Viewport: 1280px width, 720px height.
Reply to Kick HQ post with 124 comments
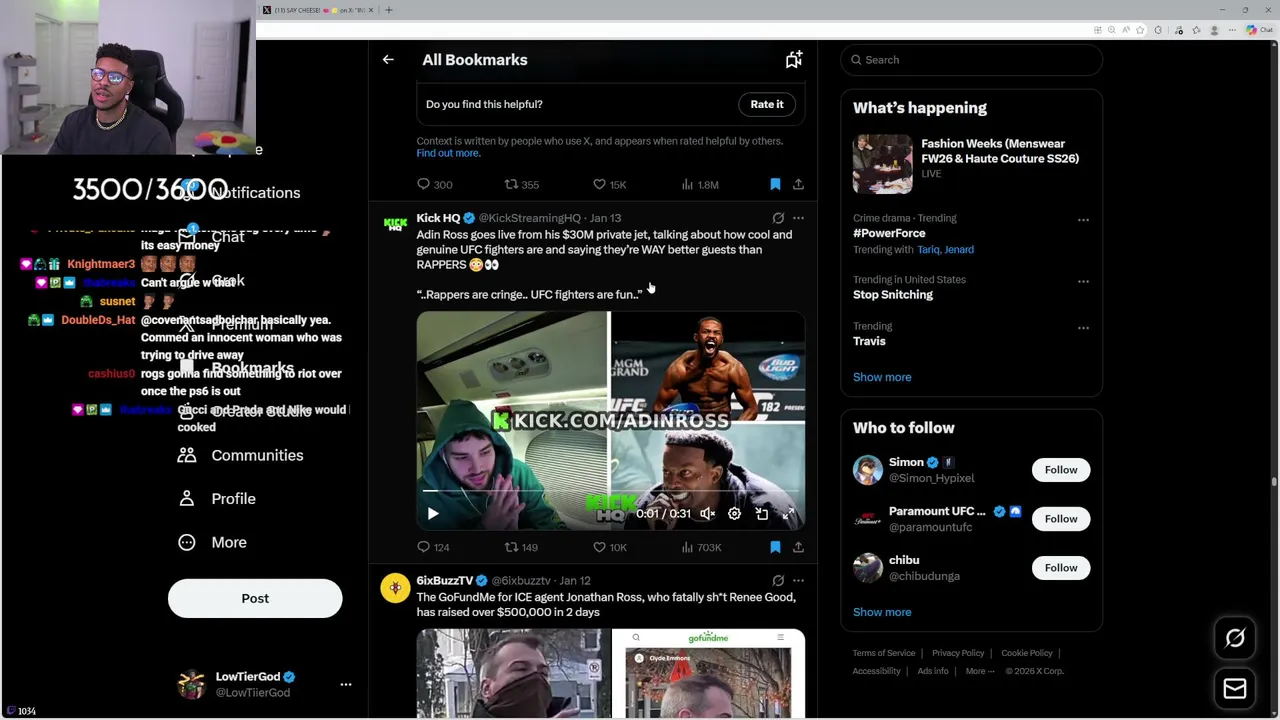coord(434,548)
